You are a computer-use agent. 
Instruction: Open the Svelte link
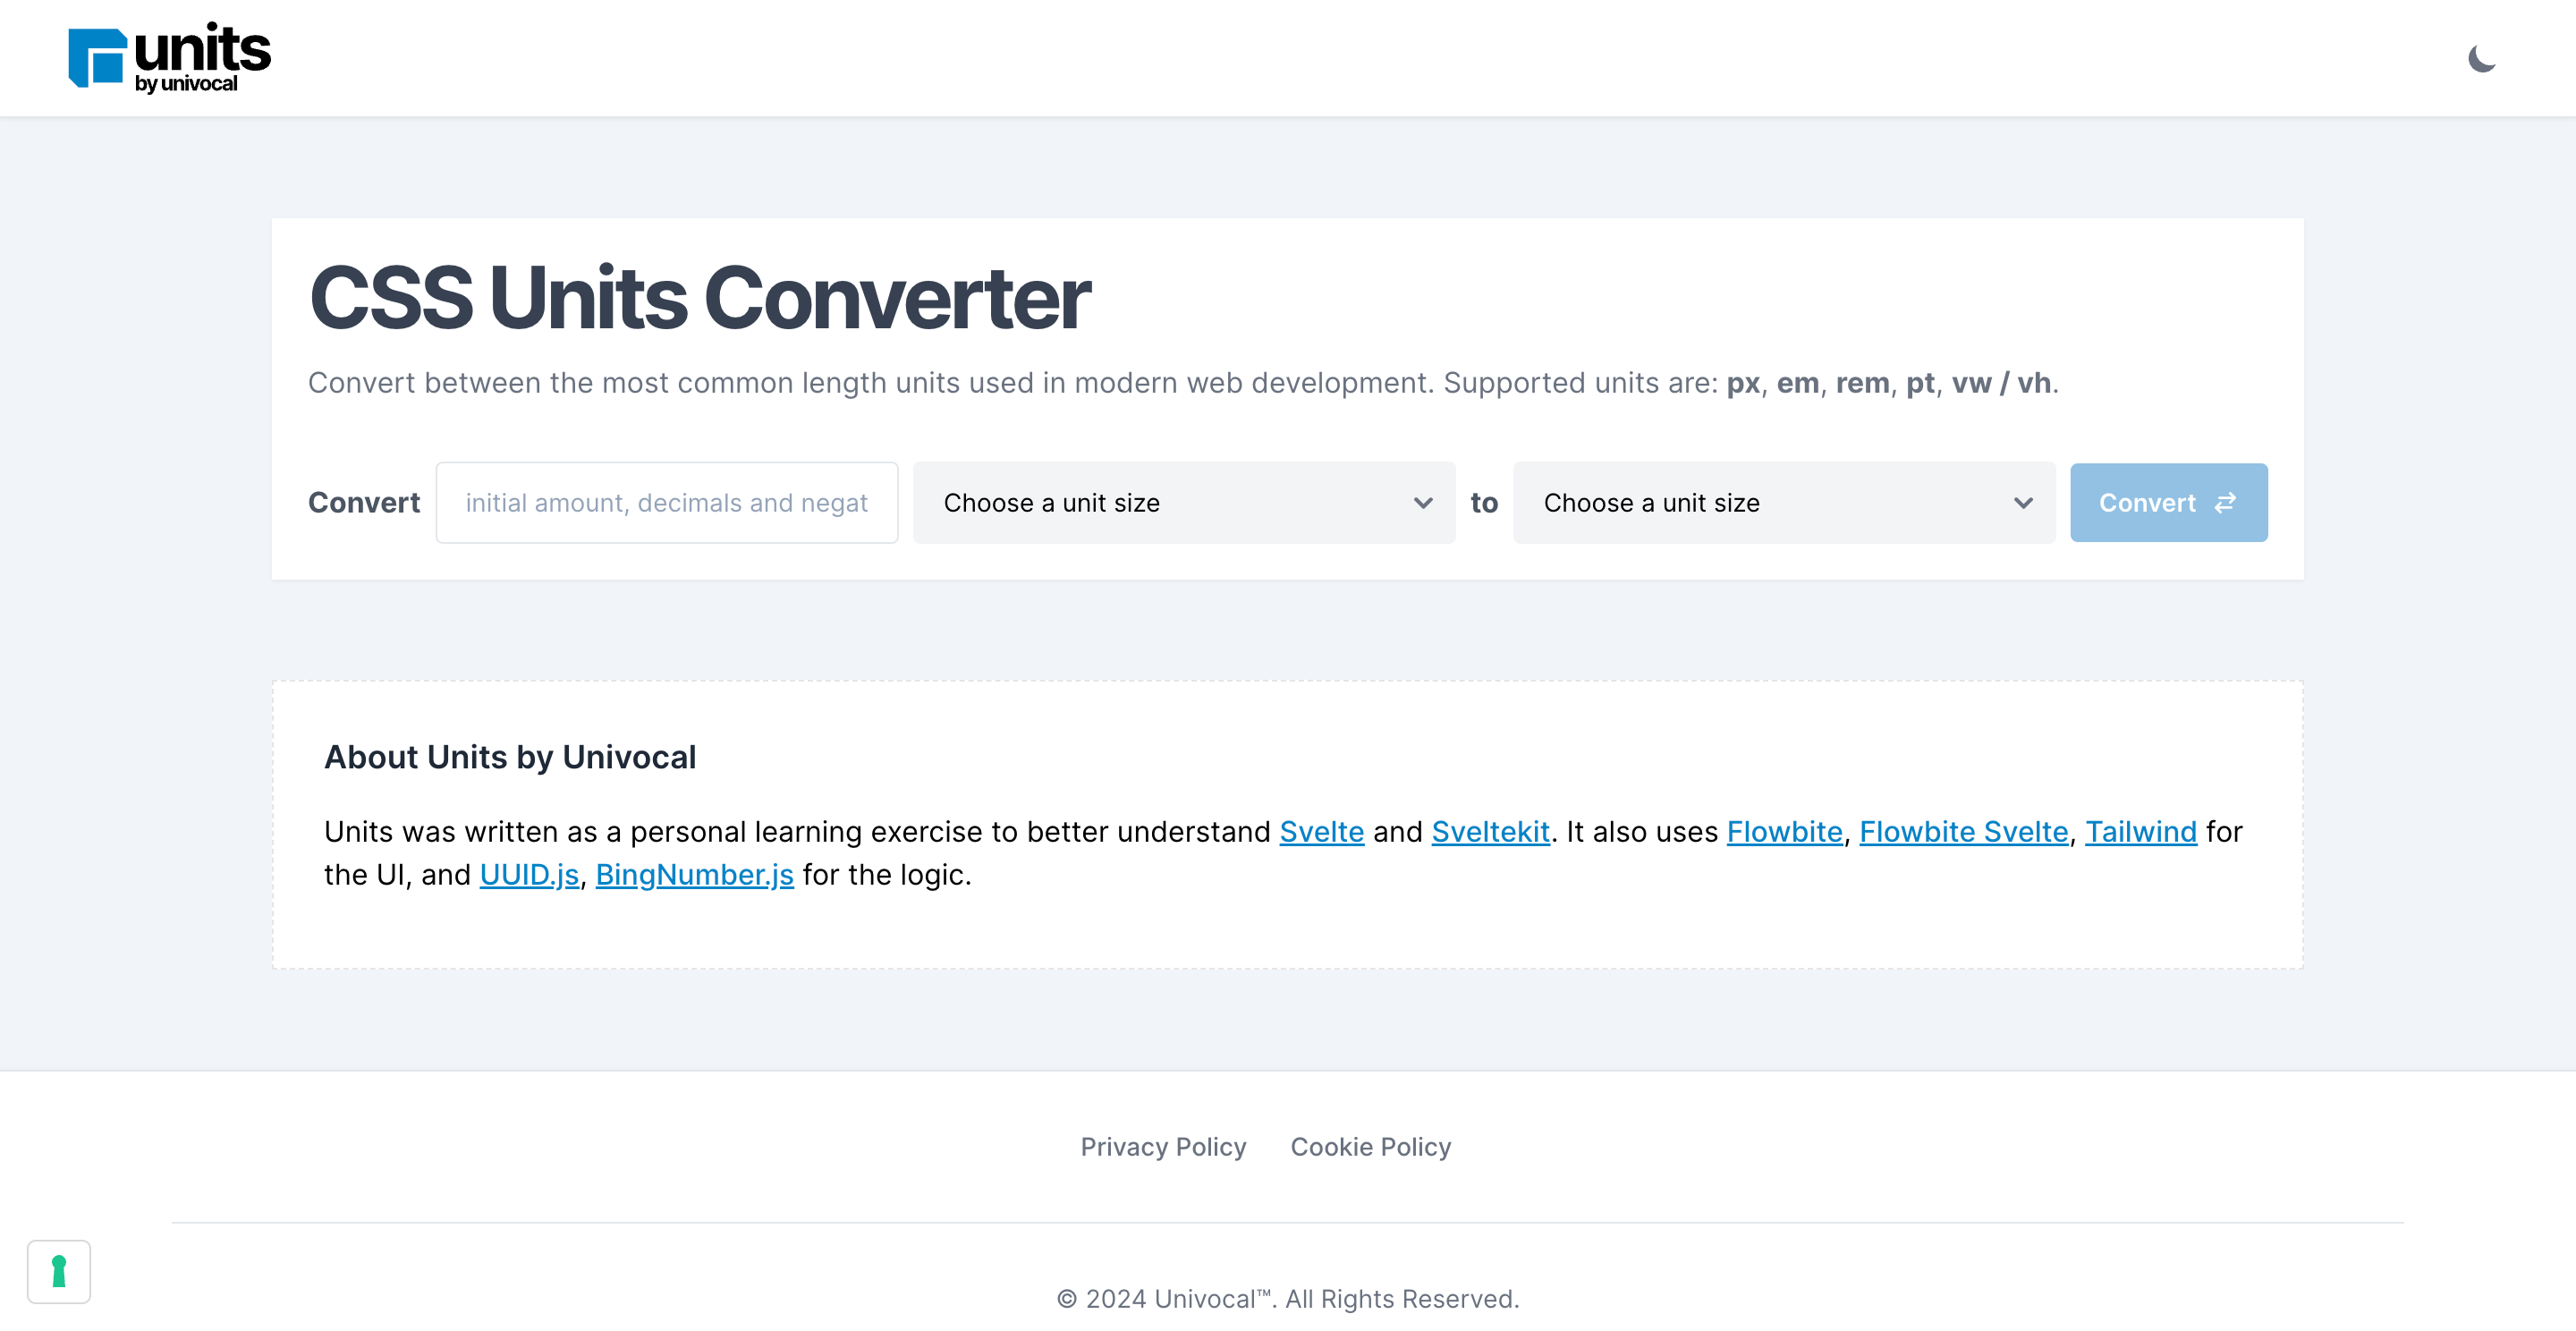point(1321,832)
